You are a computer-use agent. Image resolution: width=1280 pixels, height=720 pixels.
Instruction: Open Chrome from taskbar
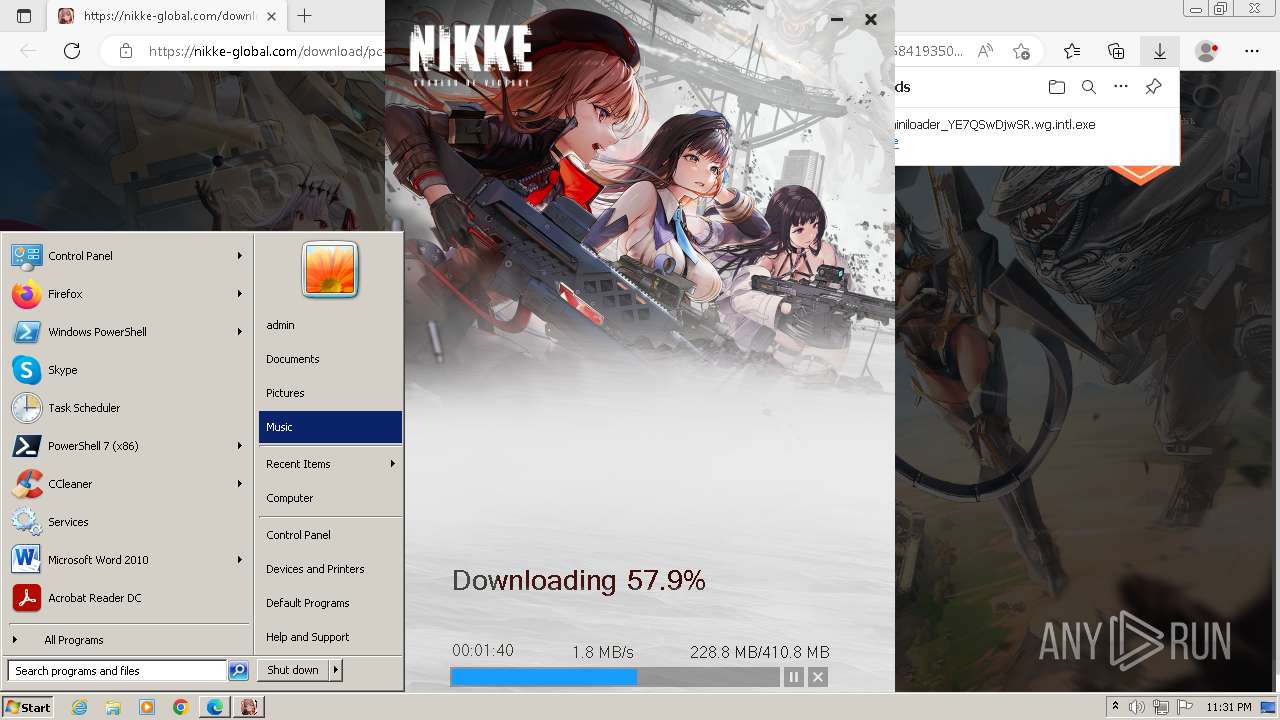tap(181, 707)
